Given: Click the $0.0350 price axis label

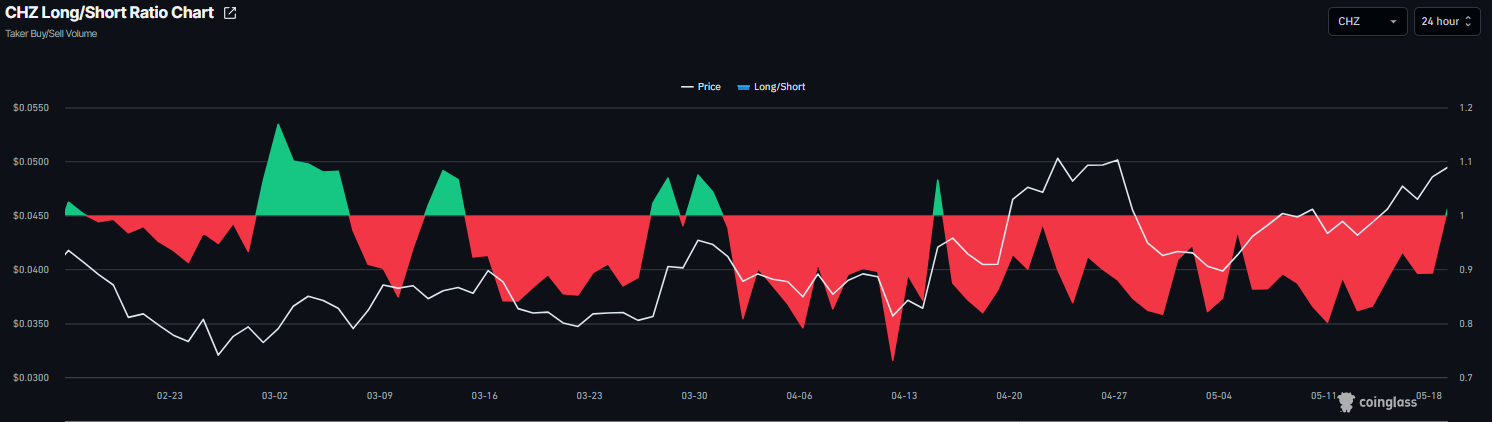Looking at the screenshot, I should (x=29, y=323).
